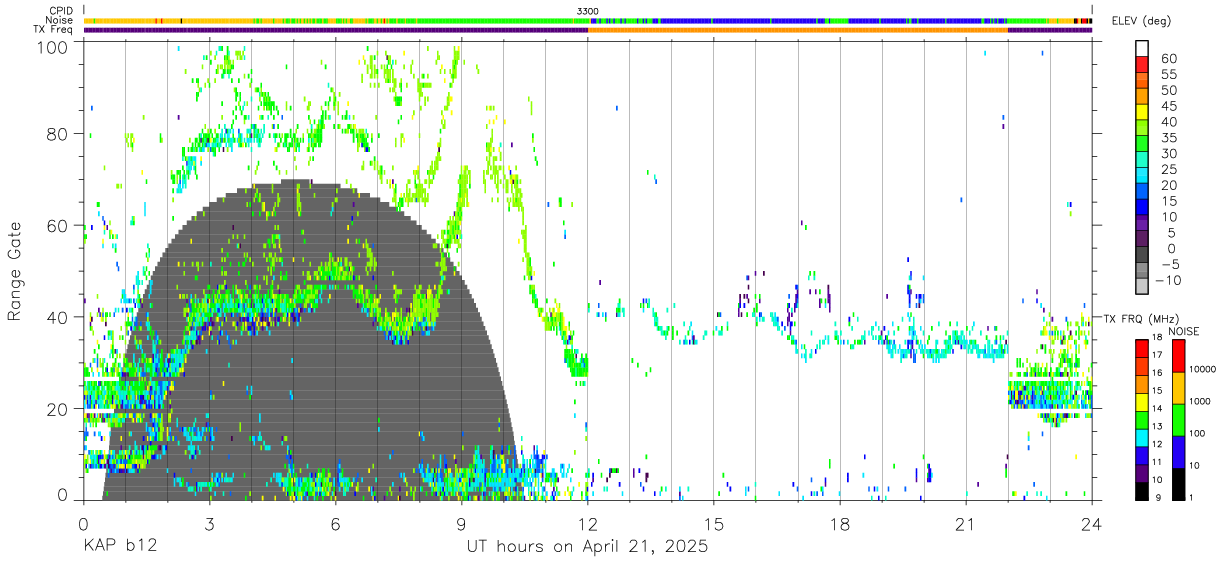Click the CPID row label
Image resolution: width=1228 pixels, height=567 pixels.
click(62, 11)
